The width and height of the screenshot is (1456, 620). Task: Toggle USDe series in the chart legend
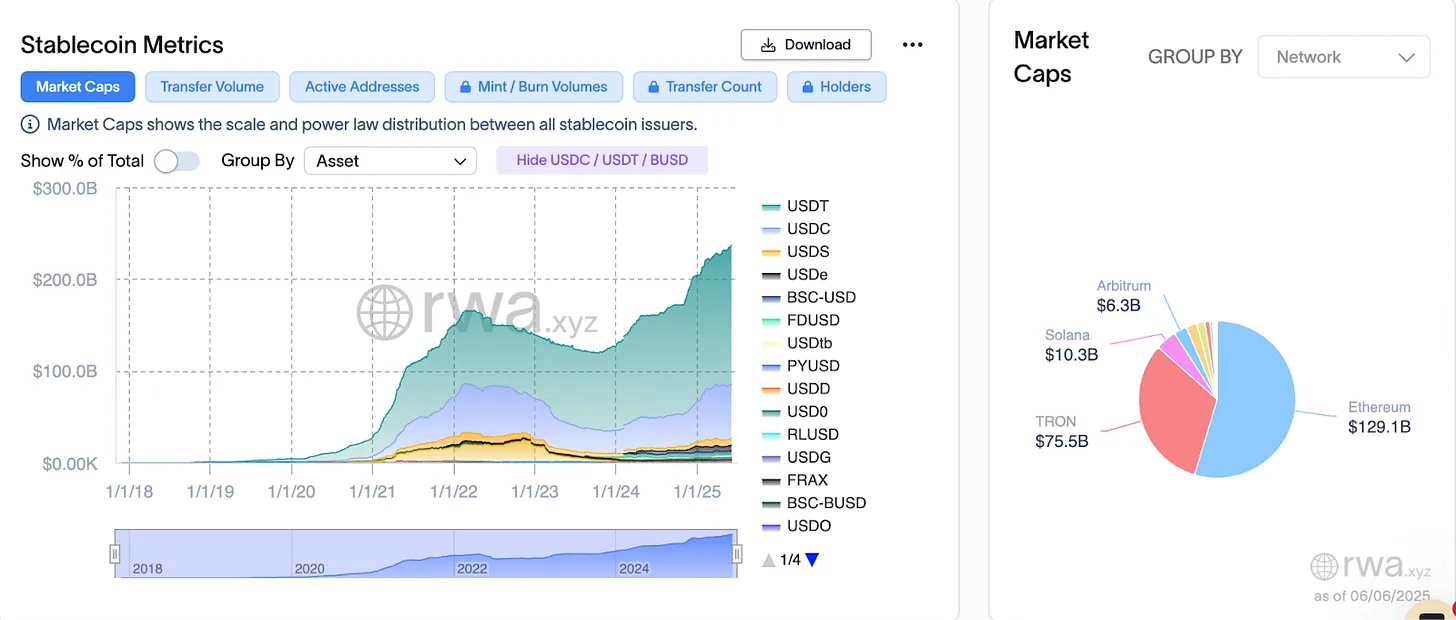pyautogui.click(x=793, y=275)
